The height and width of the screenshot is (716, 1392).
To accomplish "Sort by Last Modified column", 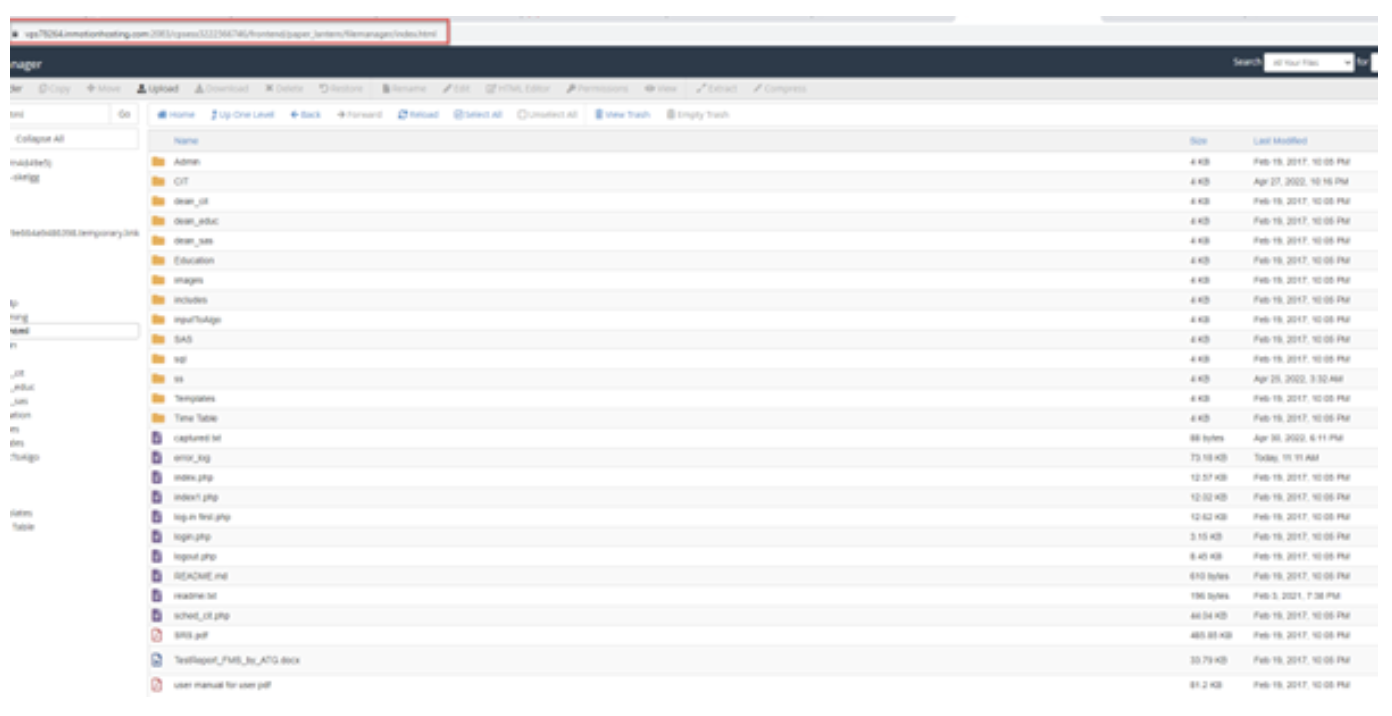I will click(x=1279, y=141).
